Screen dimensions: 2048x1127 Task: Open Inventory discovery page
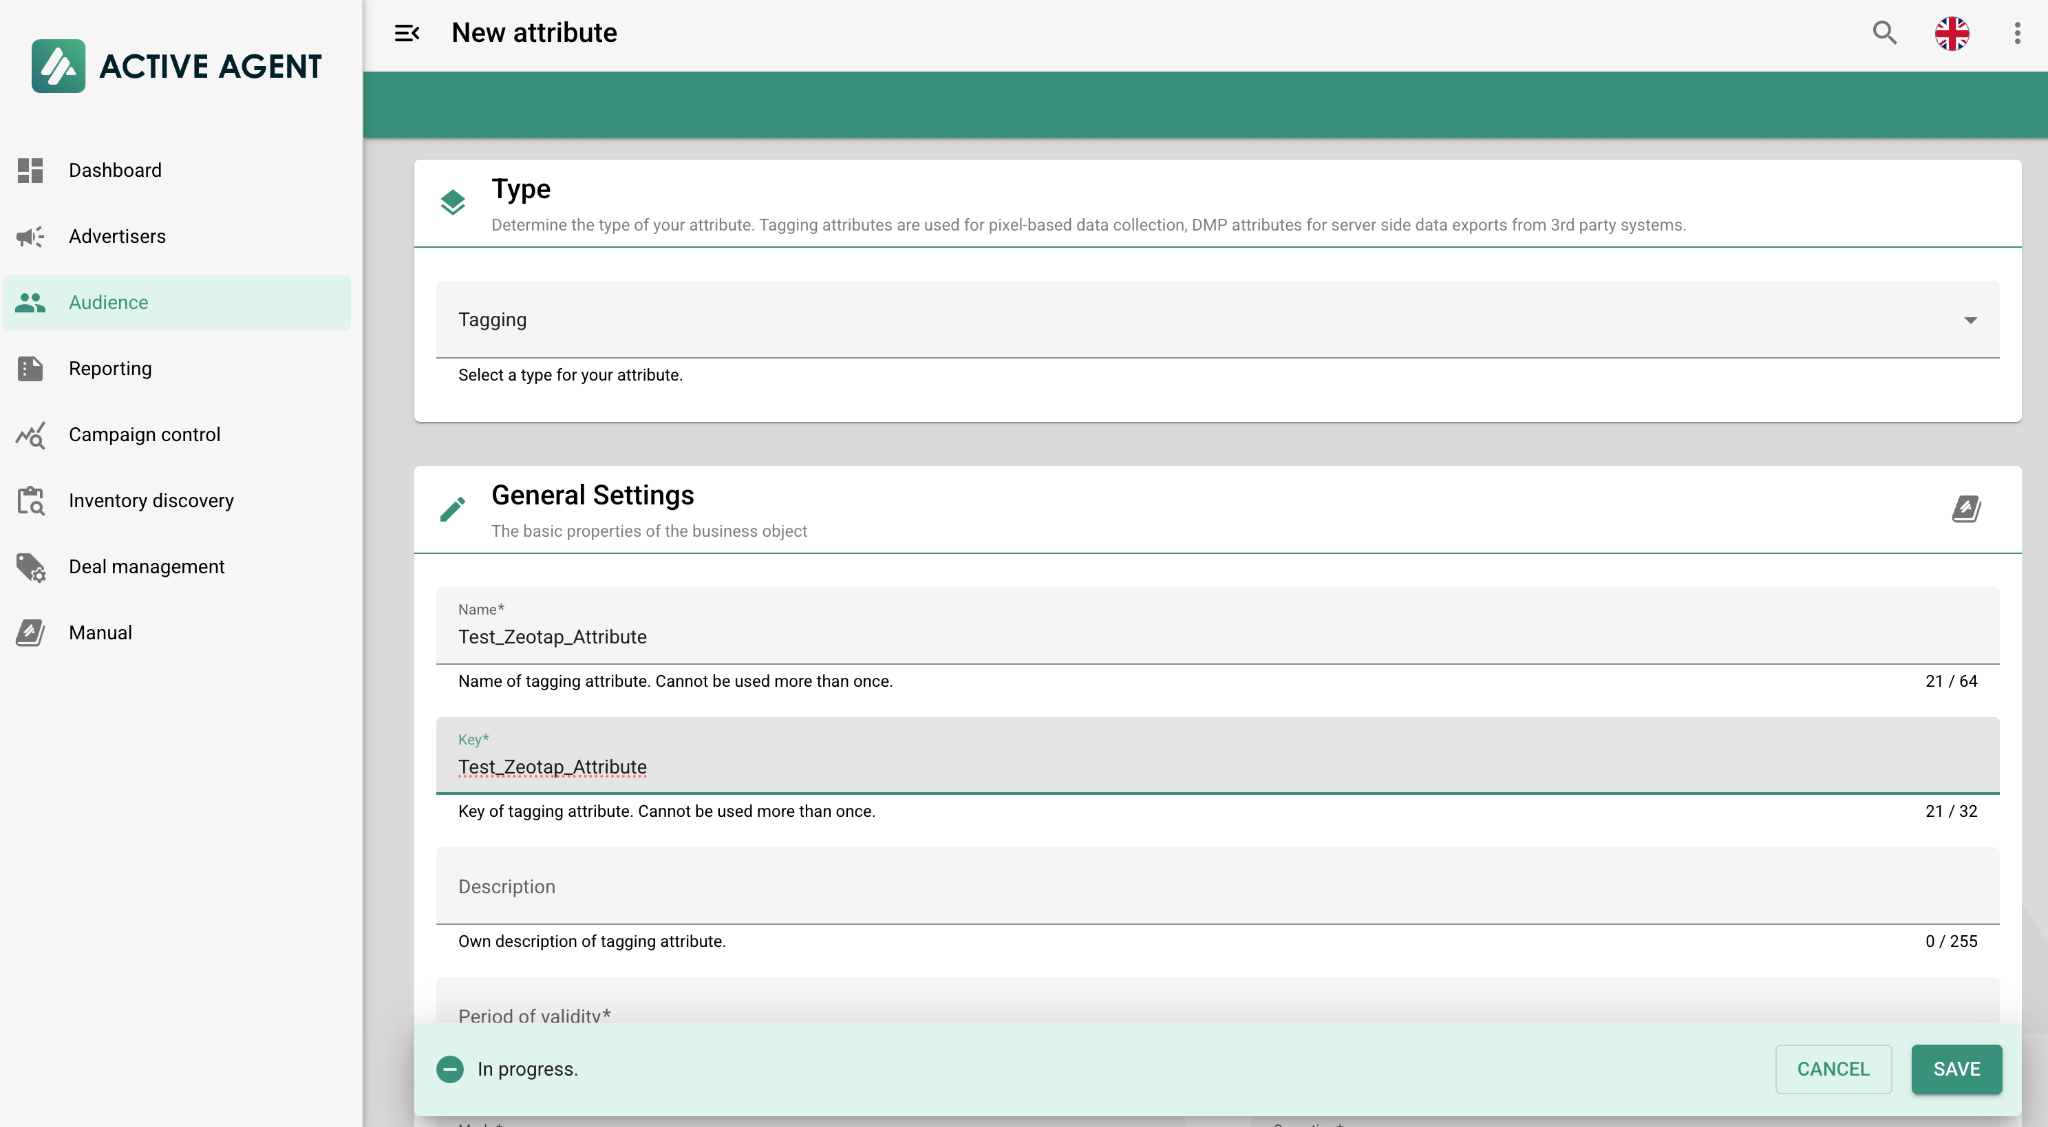point(151,500)
